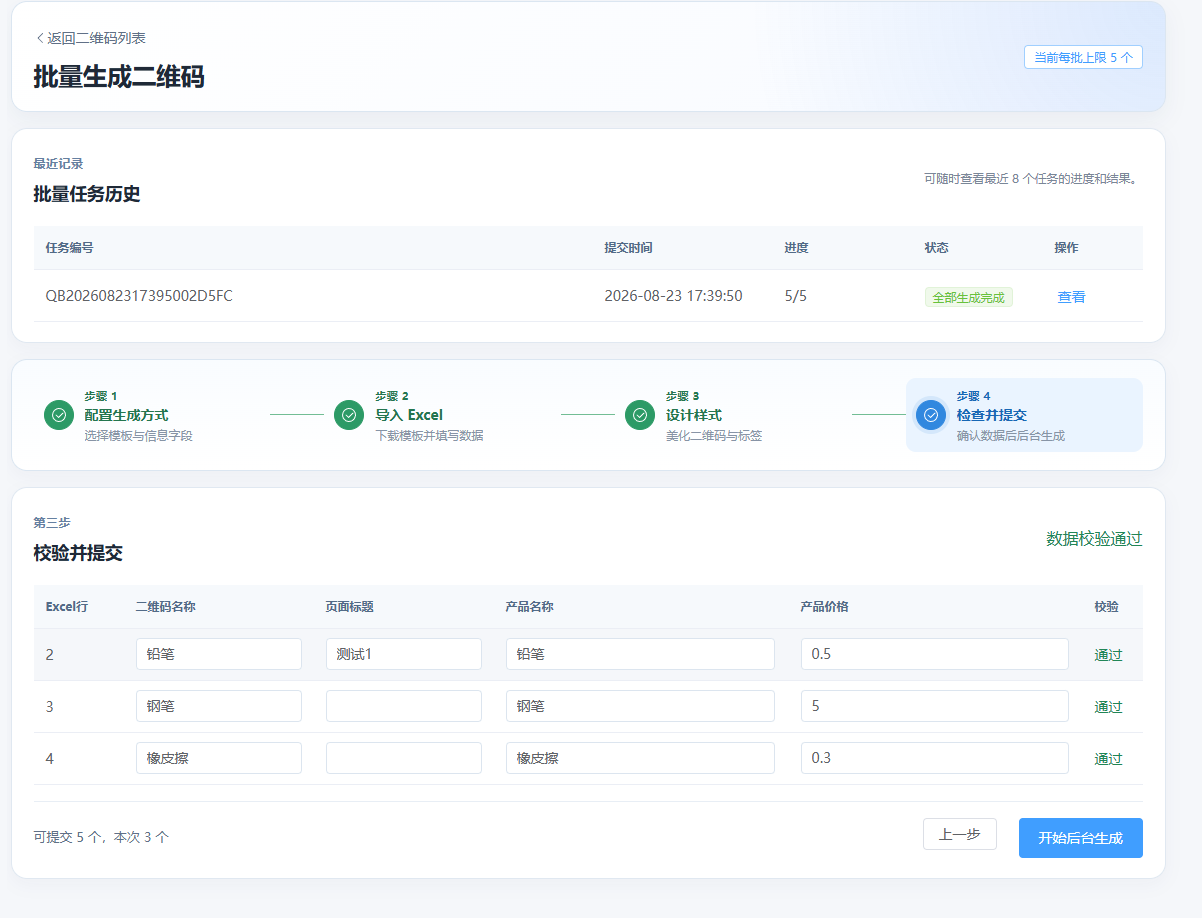
Task: Select task number QB2026082317395002D5FC
Action: [x=139, y=296]
